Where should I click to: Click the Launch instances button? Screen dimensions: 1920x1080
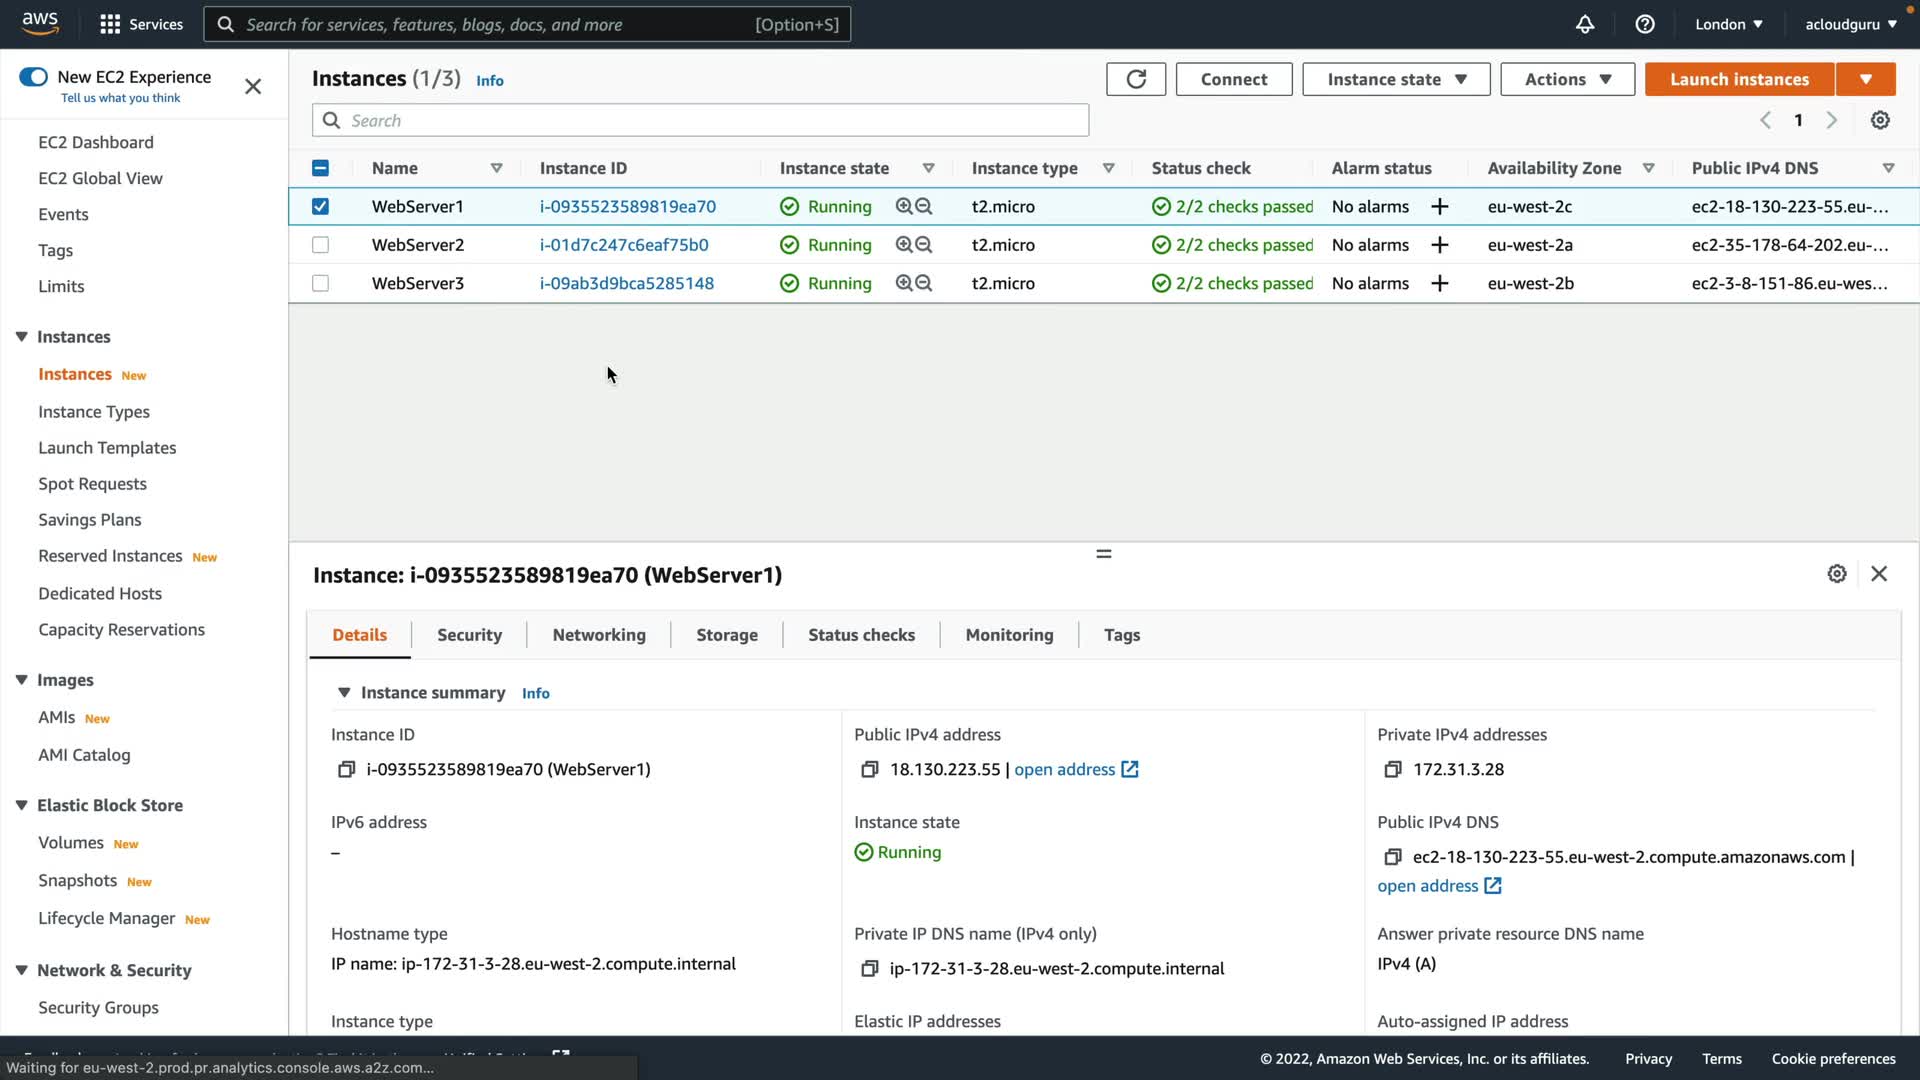[1739, 79]
